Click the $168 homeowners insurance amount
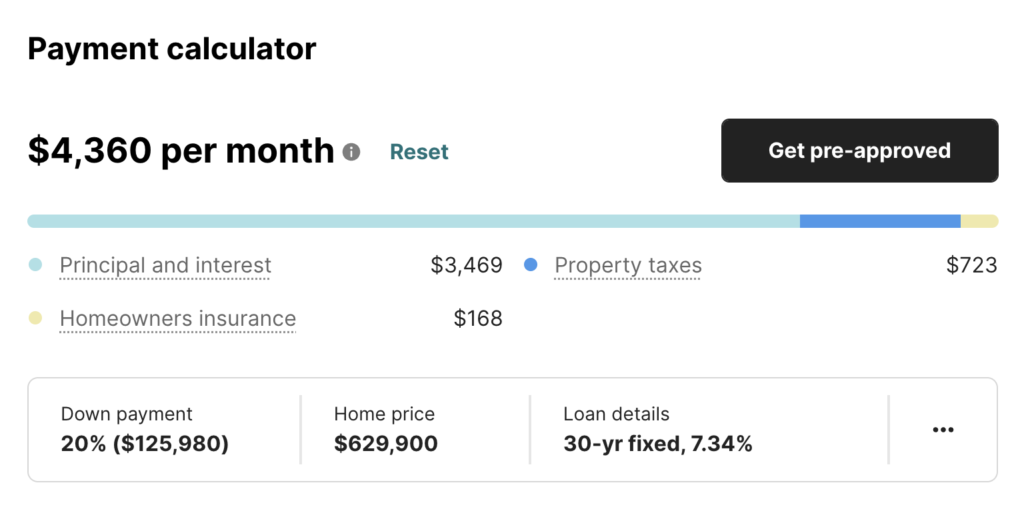The image size is (1024, 521). (x=478, y=319)
